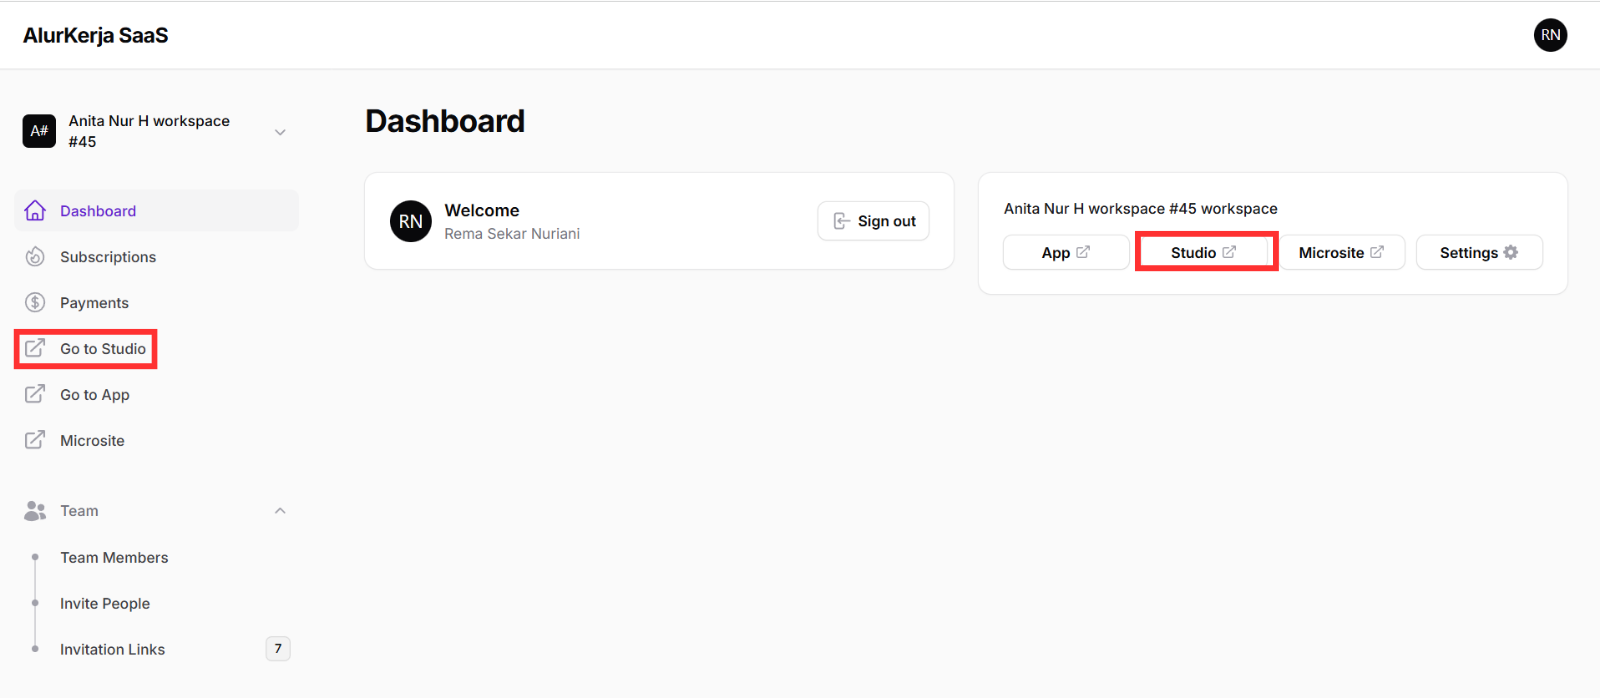This screenshot has height=698, width=1600.
Task: Click the Sign out button
Action: [x=872, y=220]
